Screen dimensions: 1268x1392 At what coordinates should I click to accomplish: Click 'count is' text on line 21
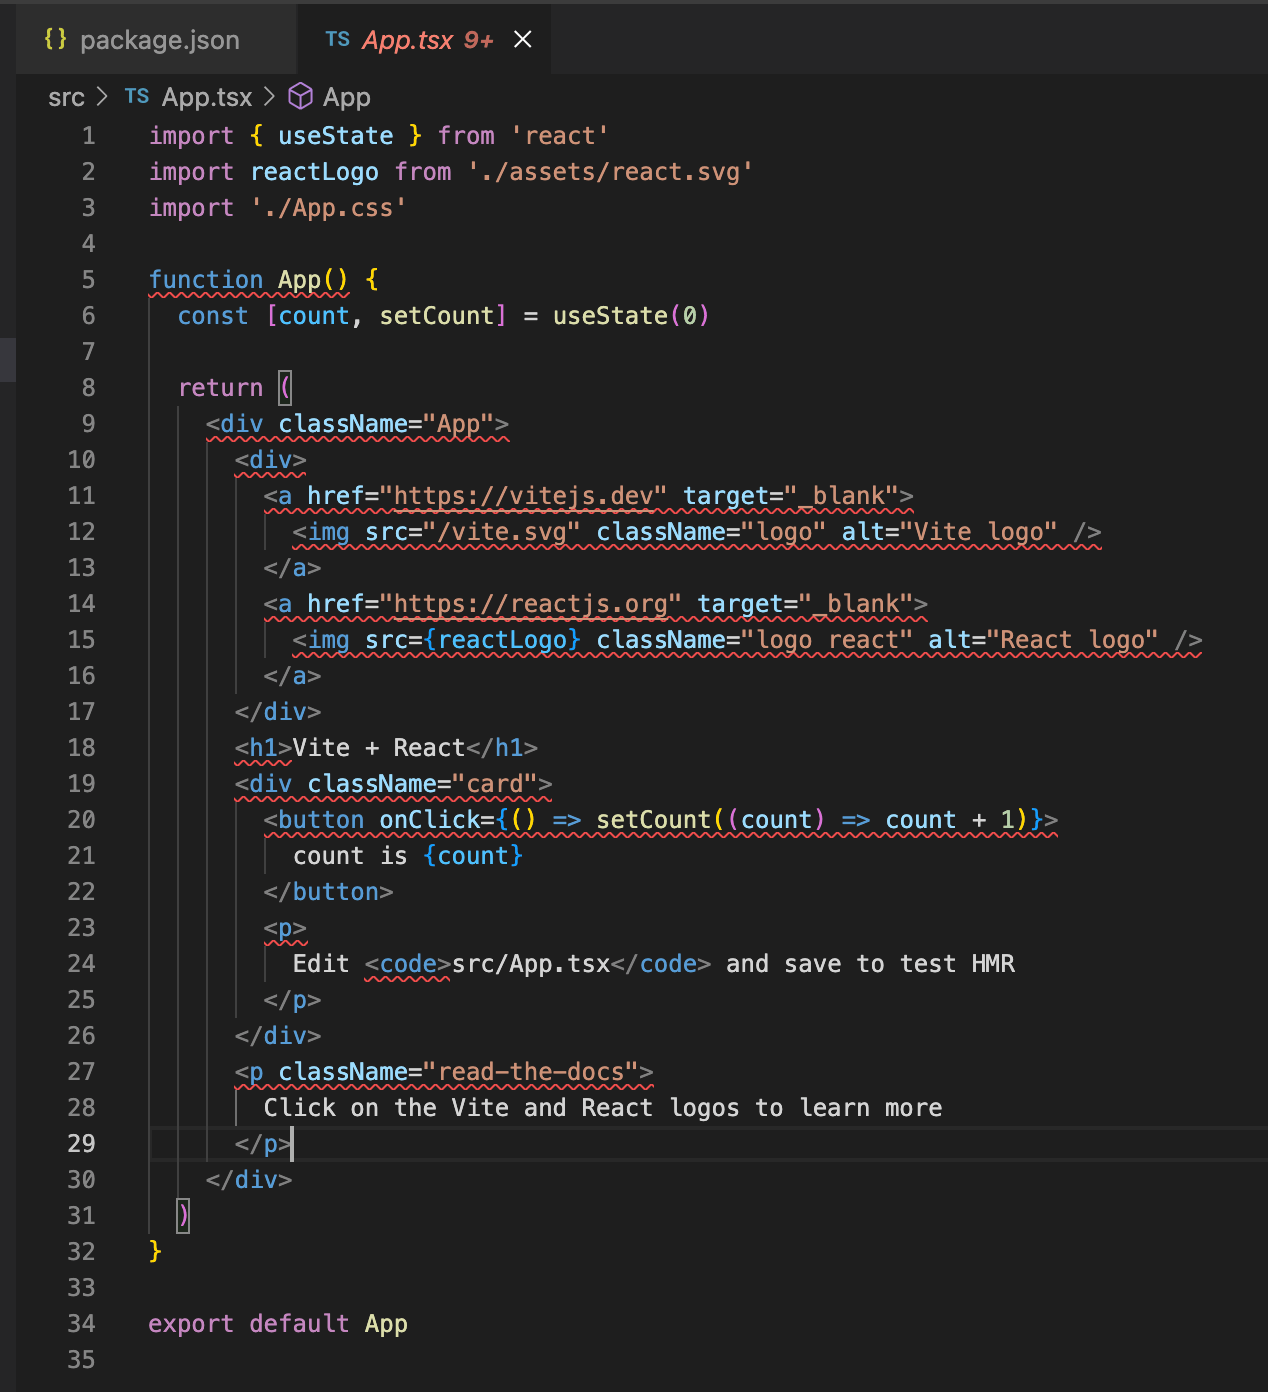[350, 856]
